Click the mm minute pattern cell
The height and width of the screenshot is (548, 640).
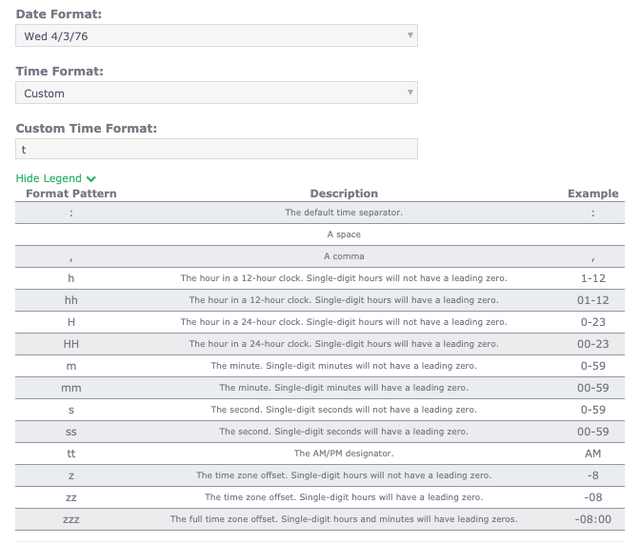[x=71, y=388]
